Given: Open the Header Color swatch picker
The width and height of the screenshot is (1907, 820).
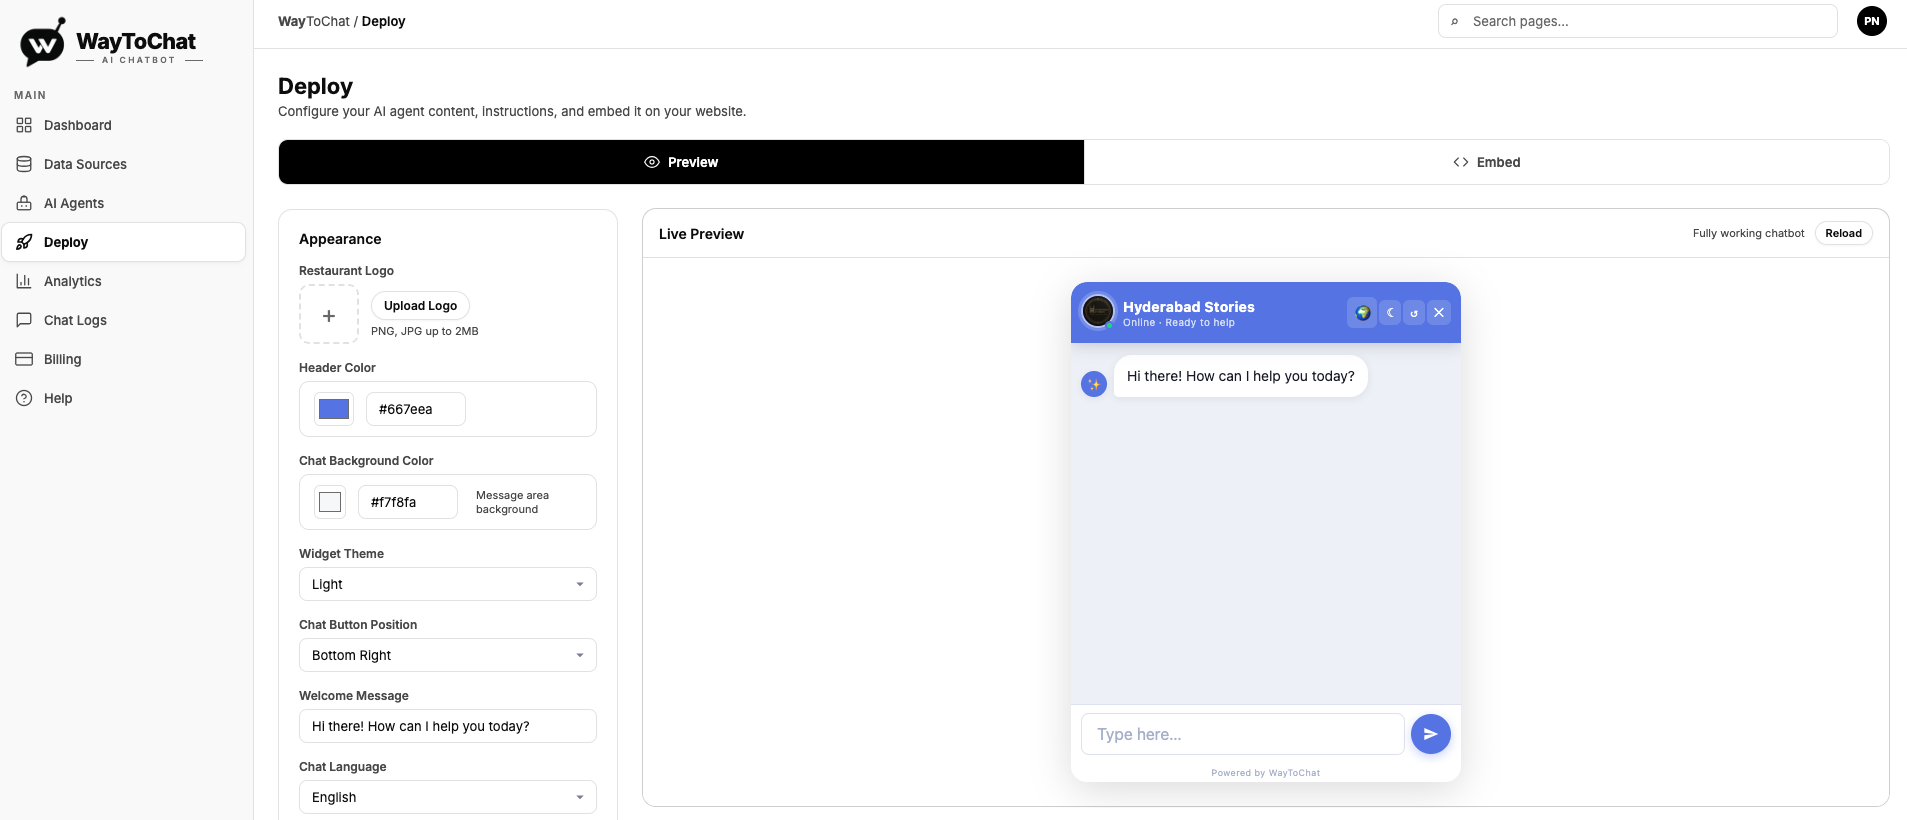Looking at the screenshot, I should click(334, 409).
